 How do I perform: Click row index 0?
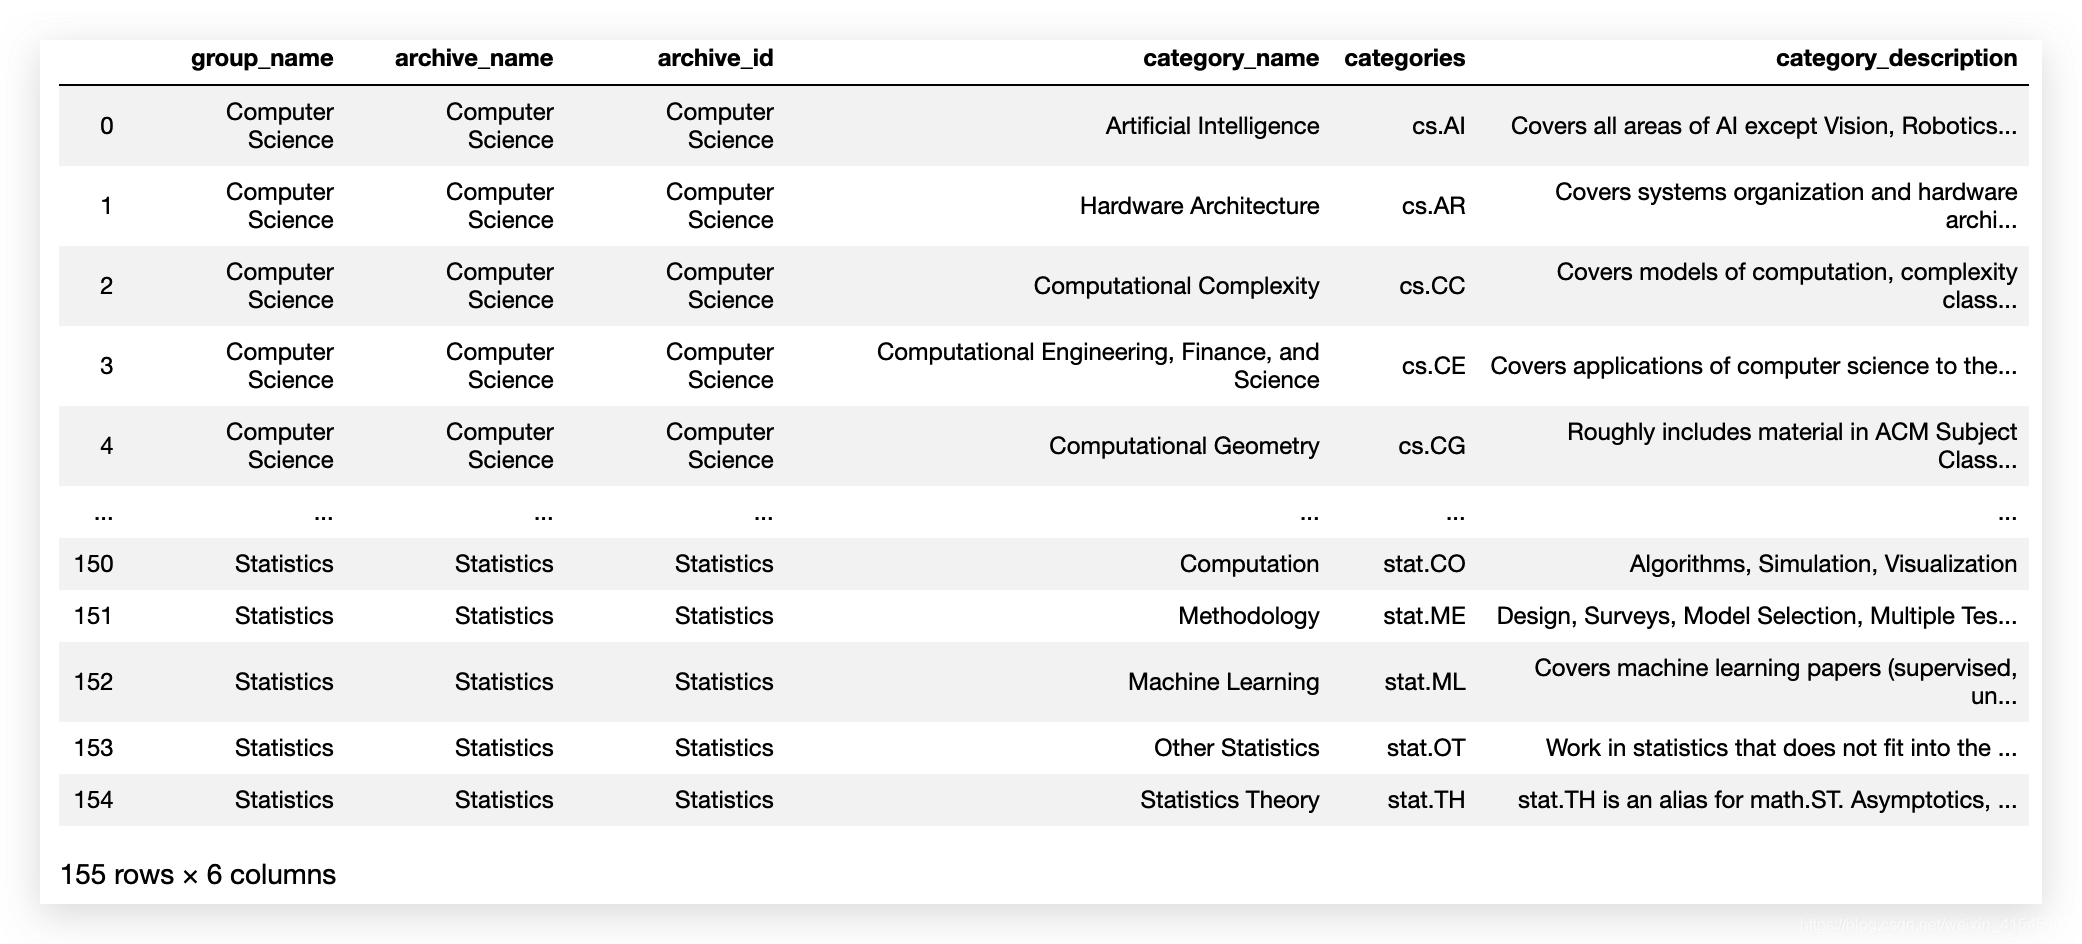107,126
